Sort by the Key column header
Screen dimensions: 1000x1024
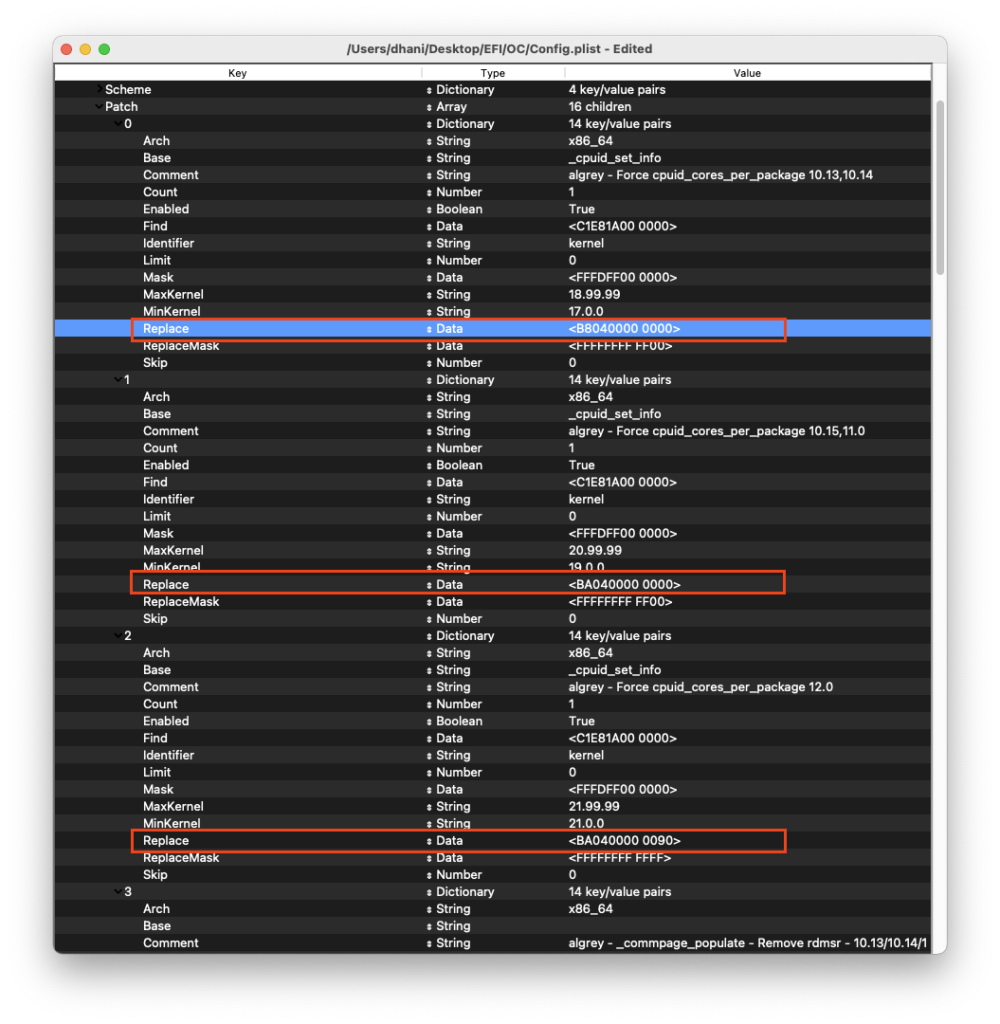click(238, 73)
